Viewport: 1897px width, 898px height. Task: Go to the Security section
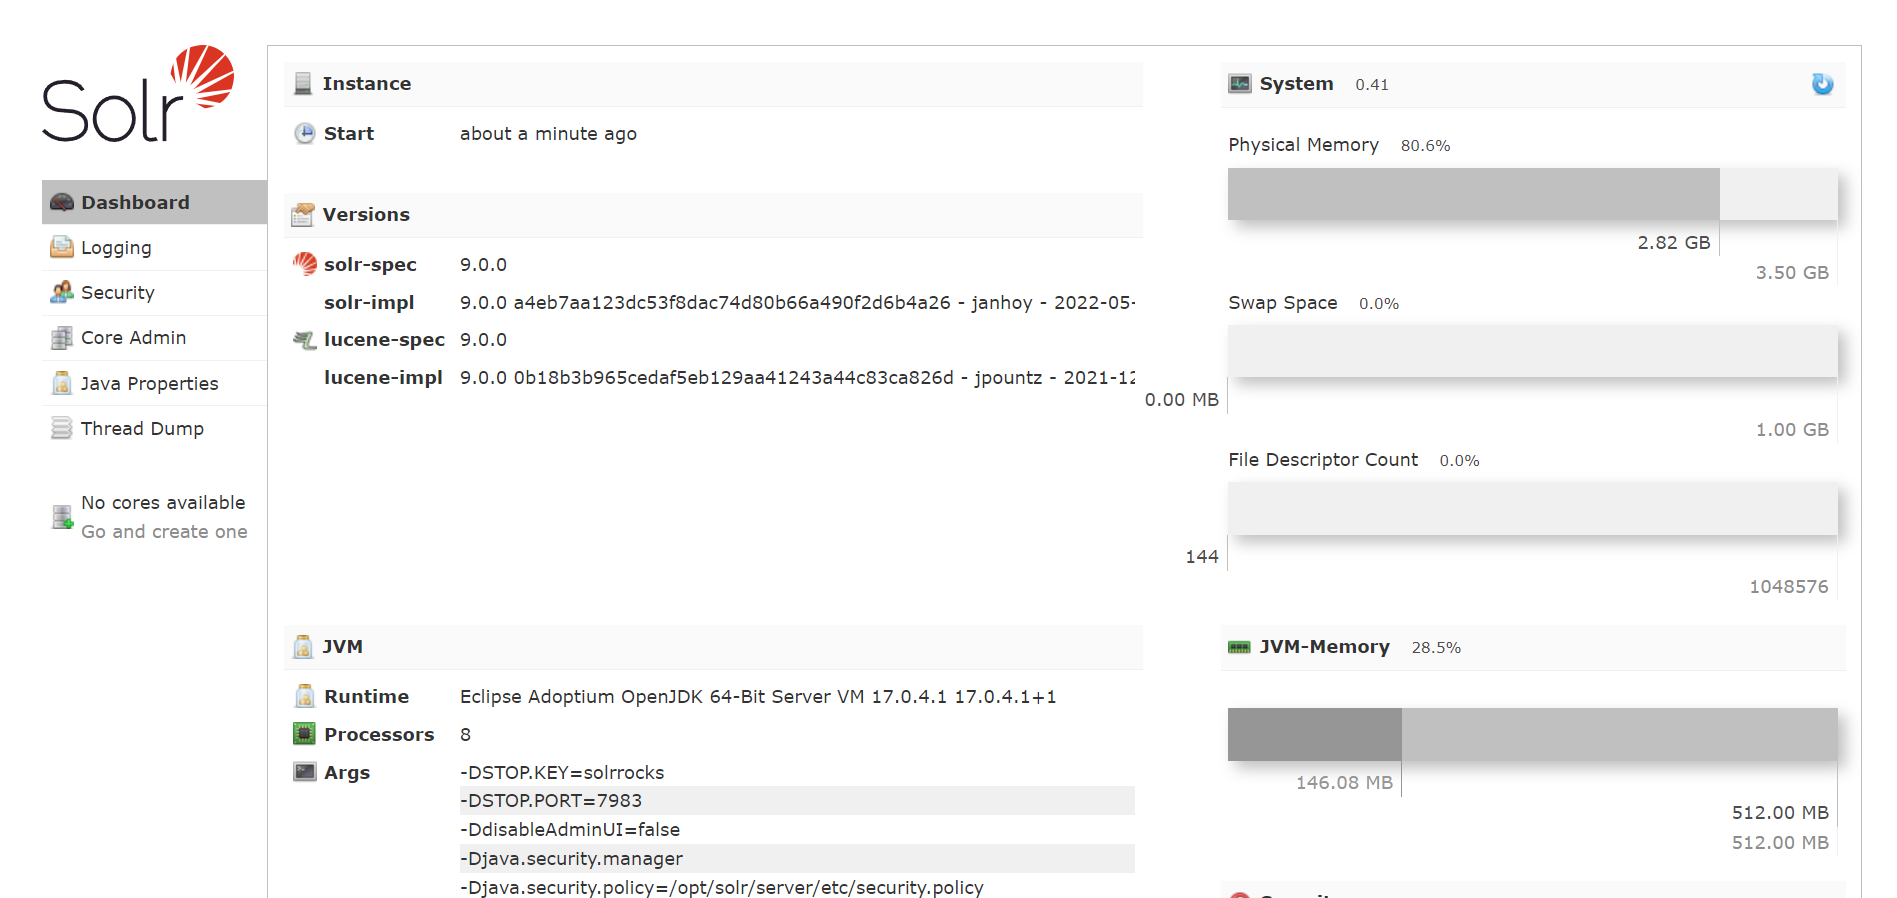[x=154, y=293]
